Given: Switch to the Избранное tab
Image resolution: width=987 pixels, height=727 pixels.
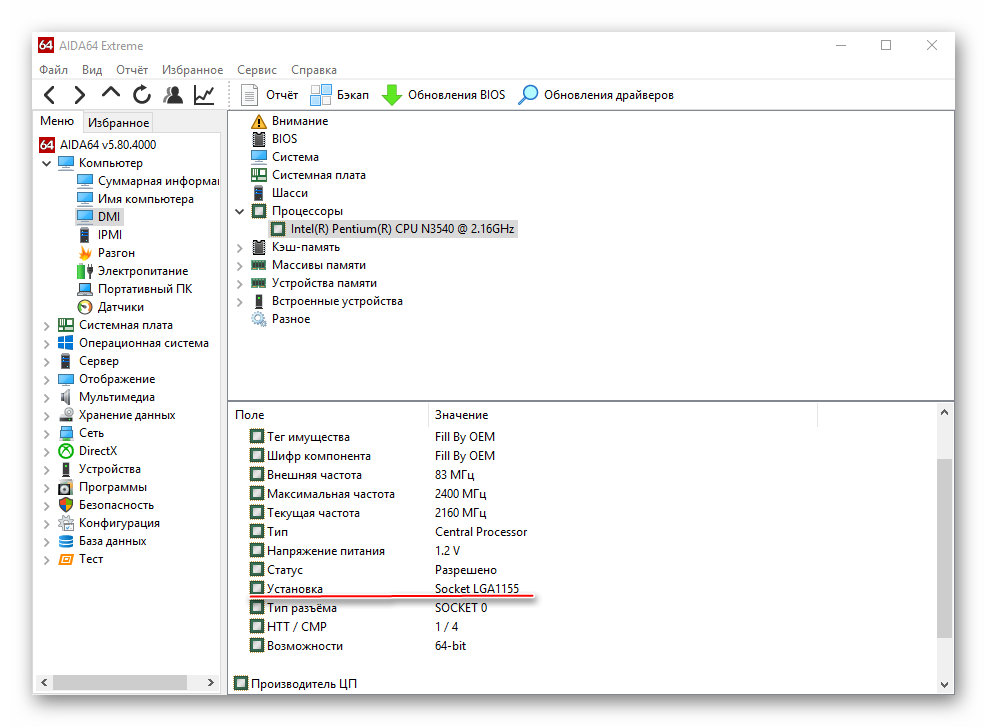Looking at the screenshot, I should click(x=118, y=123).
